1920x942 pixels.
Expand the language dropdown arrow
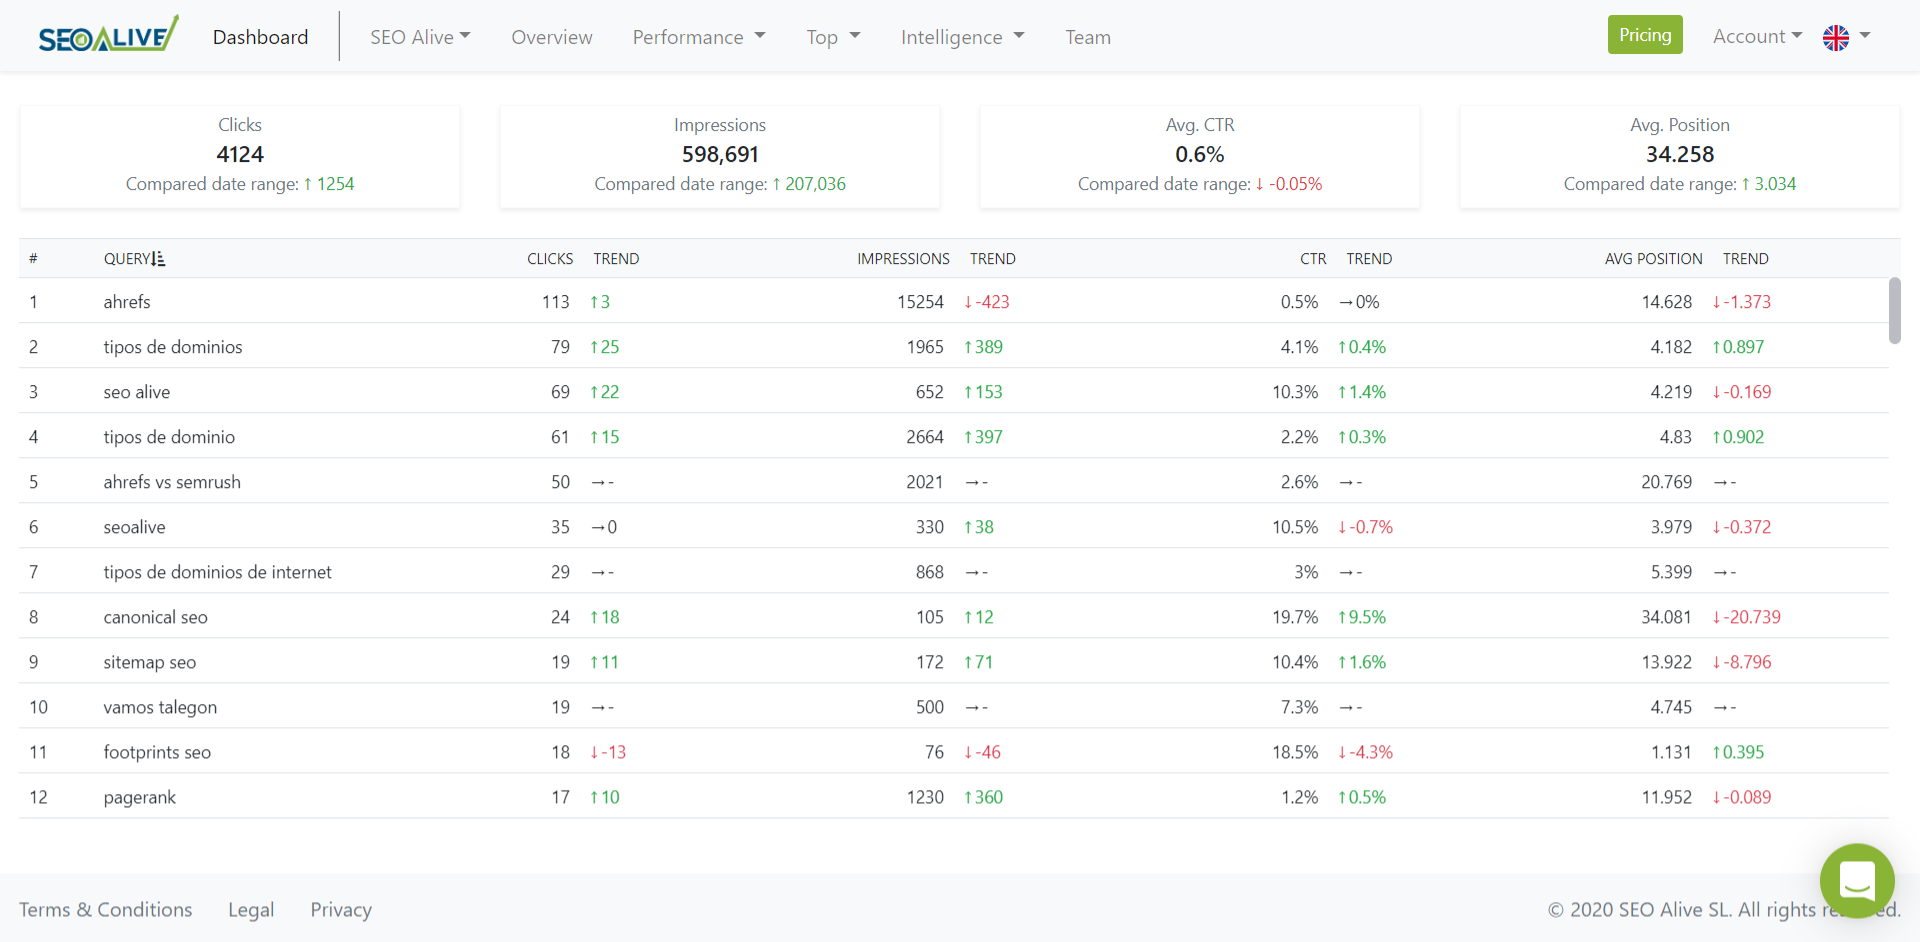[x=1865, y=36]
